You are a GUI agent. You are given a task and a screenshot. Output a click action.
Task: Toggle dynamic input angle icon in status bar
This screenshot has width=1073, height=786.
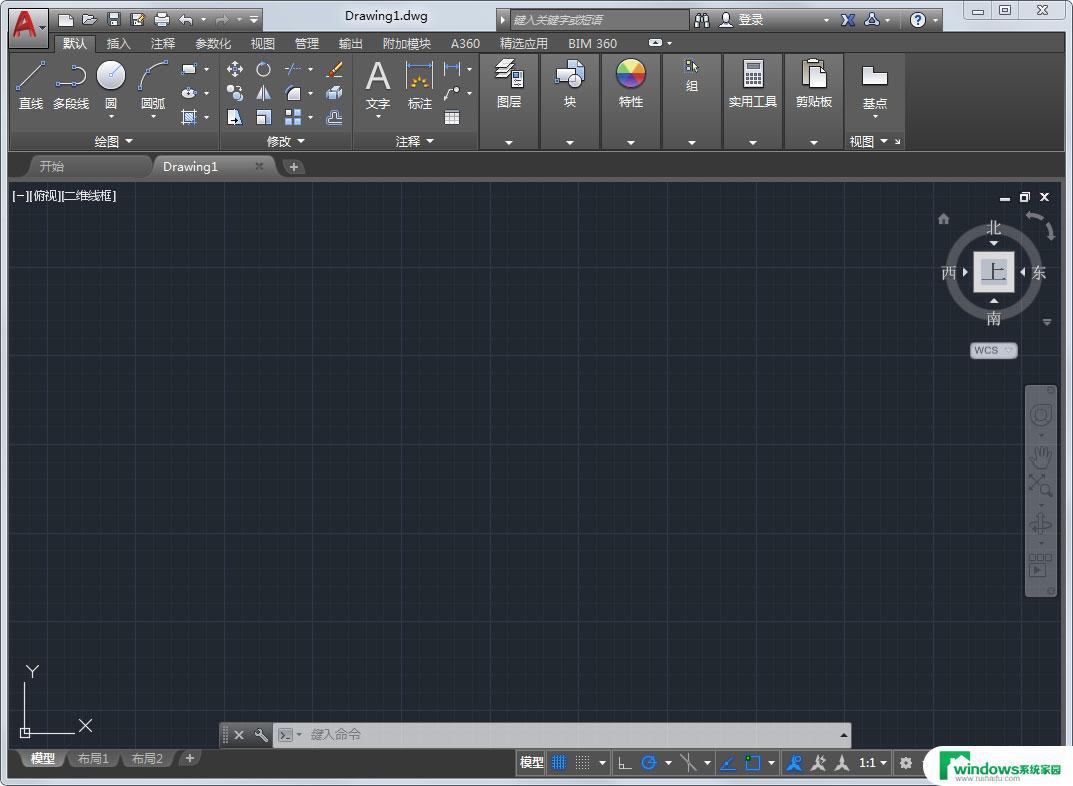[x=728, y=762]
